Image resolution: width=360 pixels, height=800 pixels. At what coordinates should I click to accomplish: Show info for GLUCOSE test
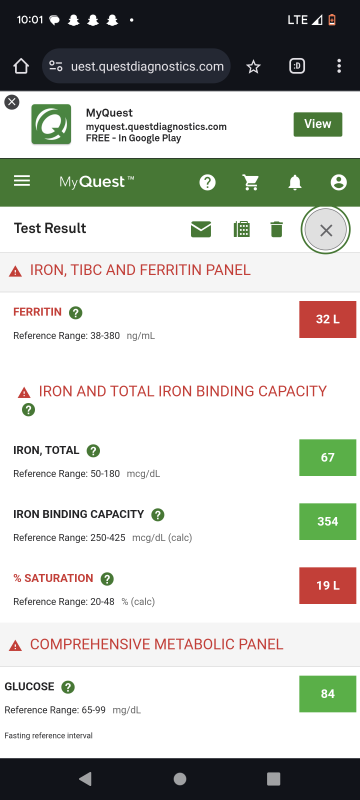click(68, 687)
